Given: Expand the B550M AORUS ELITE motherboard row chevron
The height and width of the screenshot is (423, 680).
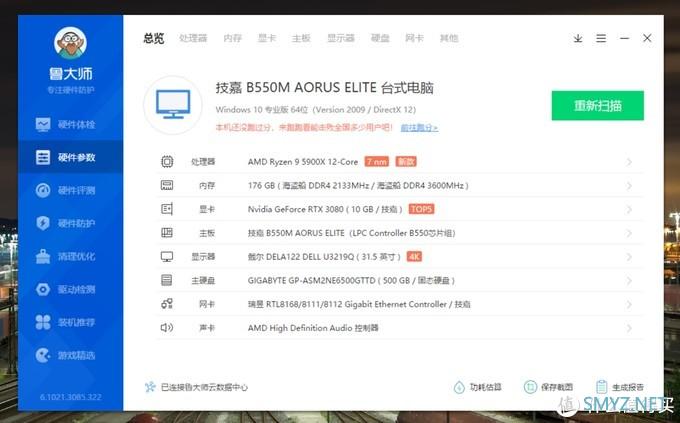Looking at the screenshot, I should tap(629, 233).
